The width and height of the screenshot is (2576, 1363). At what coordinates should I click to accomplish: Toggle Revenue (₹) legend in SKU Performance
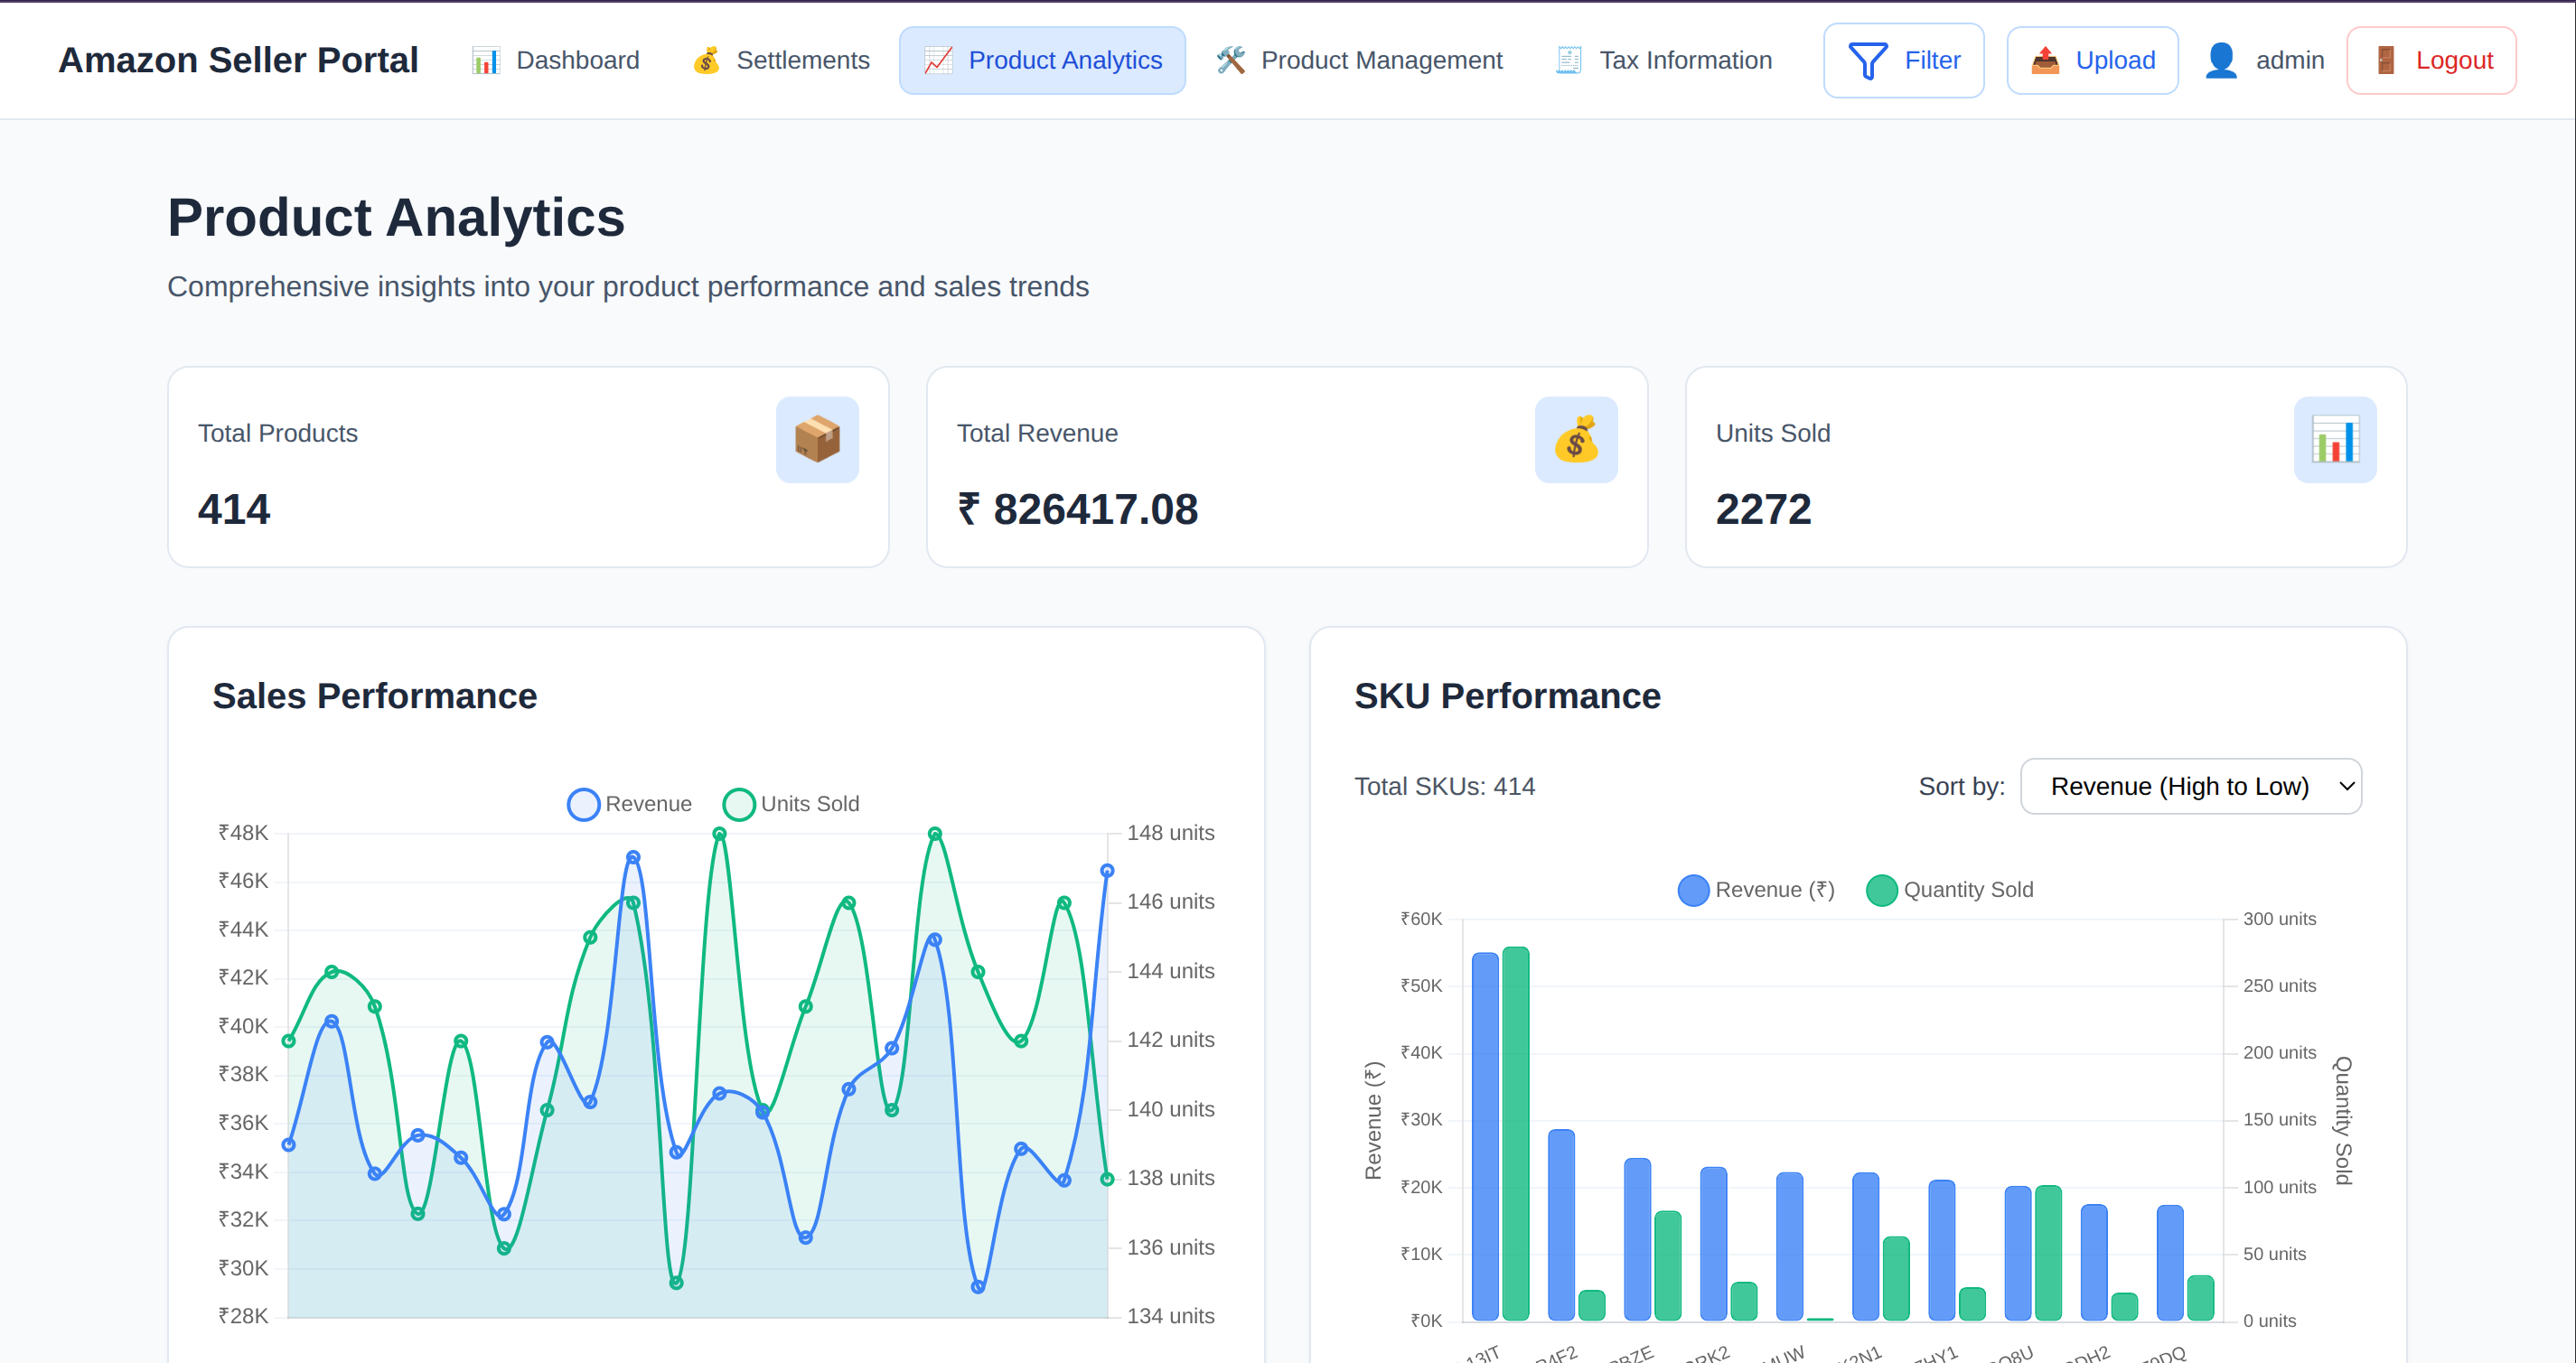(x=1756, y=890)
